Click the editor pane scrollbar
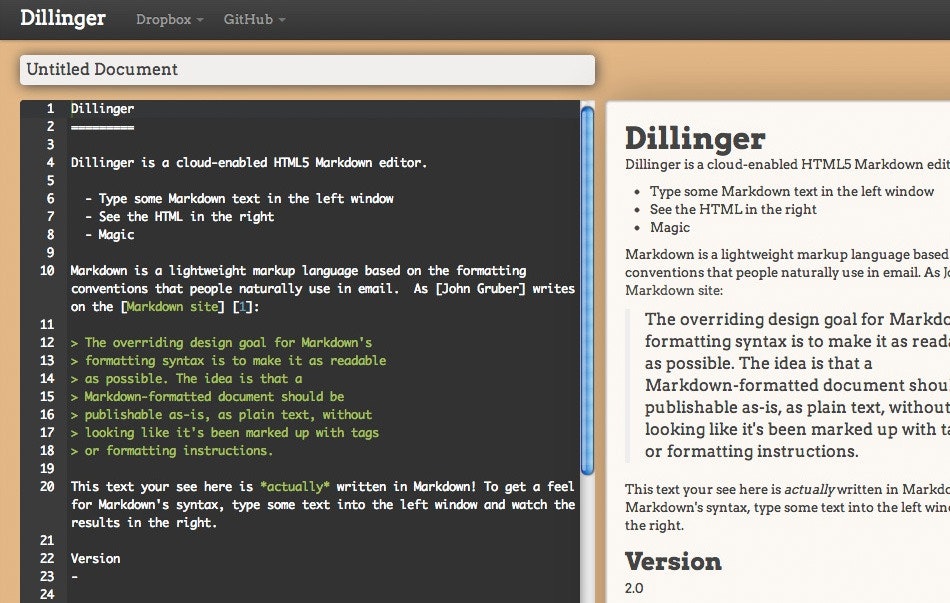The image size is (950, 603). click(x=585, y=300)
